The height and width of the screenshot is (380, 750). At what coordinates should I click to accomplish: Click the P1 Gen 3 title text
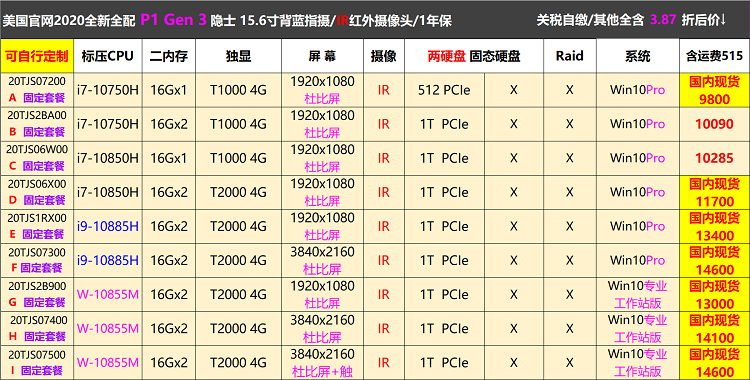click(173, 20)
